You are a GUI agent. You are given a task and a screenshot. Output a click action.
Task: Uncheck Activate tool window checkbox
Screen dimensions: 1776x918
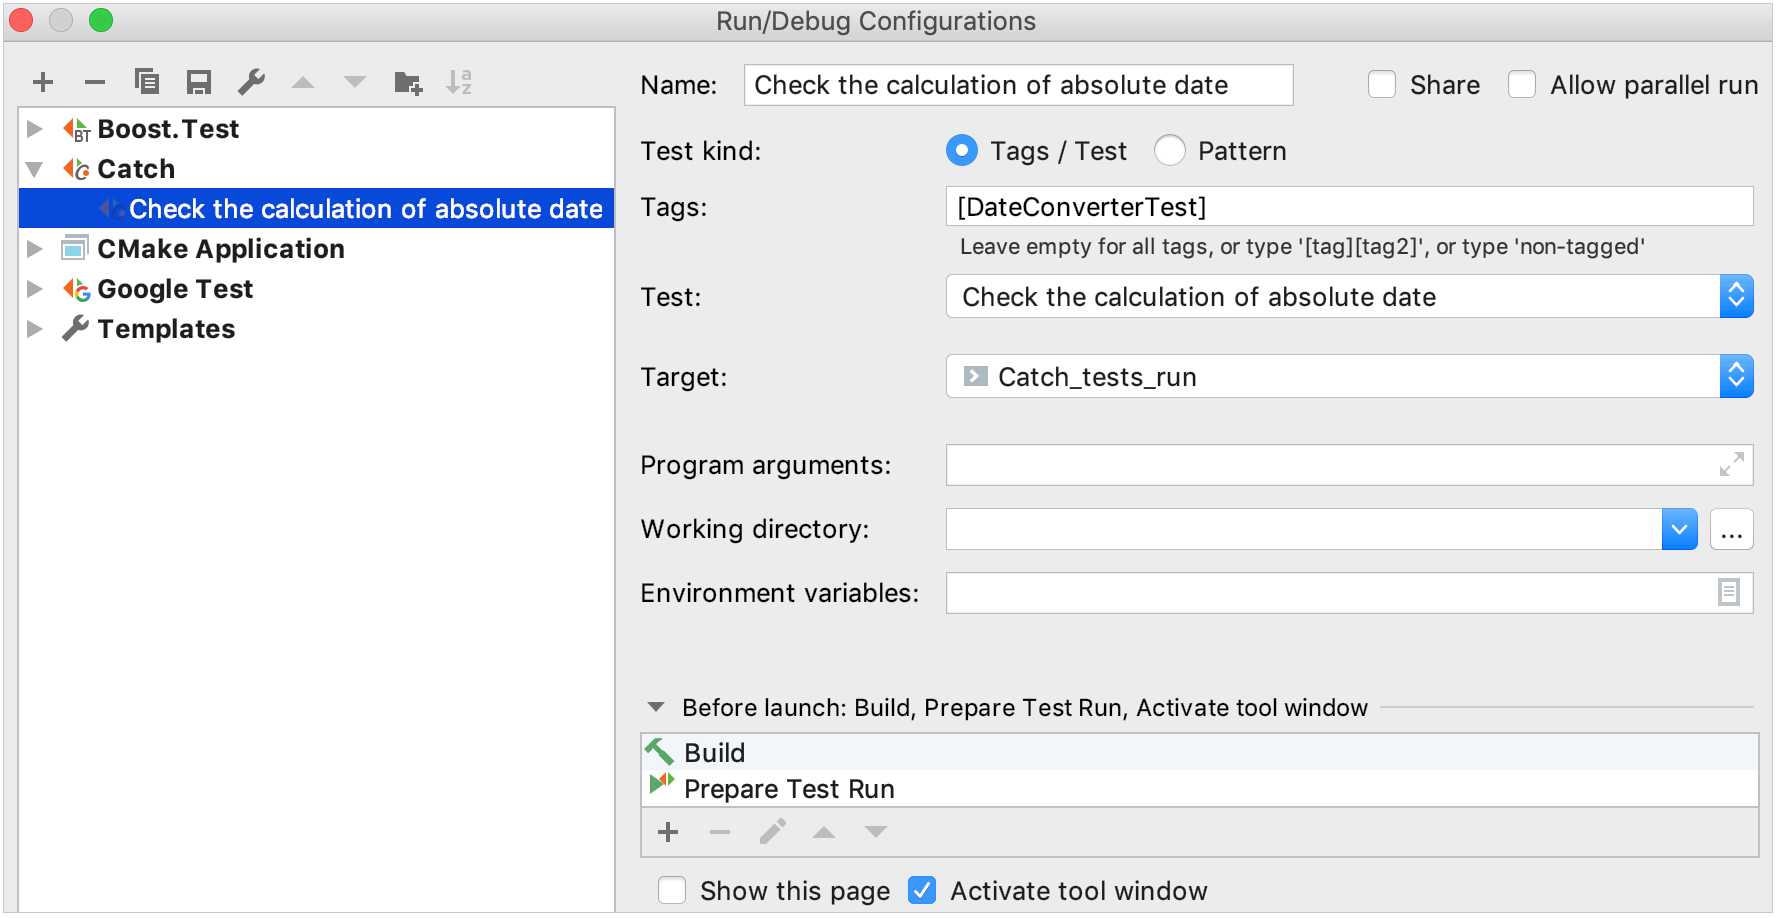pyautogui.click(x=922, y=890)
